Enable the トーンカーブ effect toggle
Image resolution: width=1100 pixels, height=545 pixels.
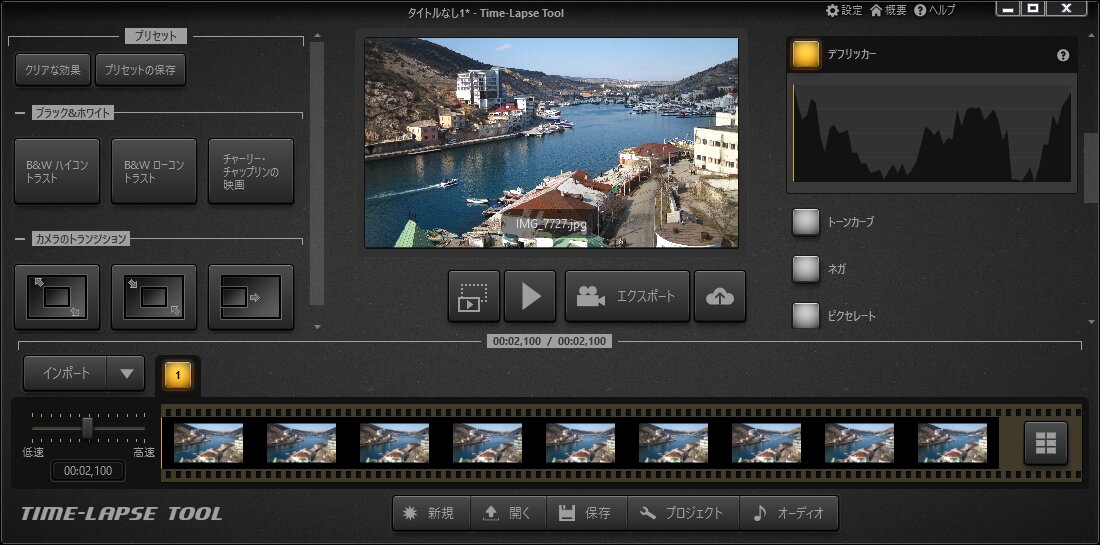click(x=806, y=222)
